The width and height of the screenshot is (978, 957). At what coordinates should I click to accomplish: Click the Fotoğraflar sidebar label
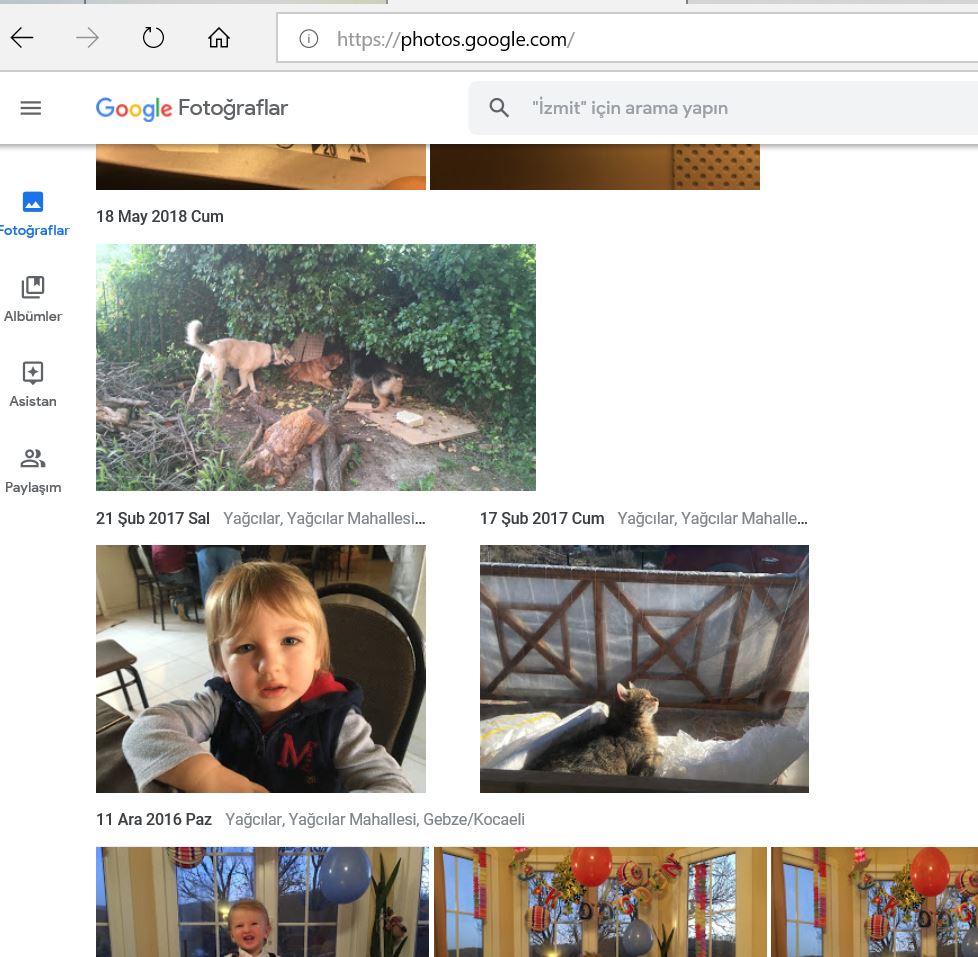point(34,230)
